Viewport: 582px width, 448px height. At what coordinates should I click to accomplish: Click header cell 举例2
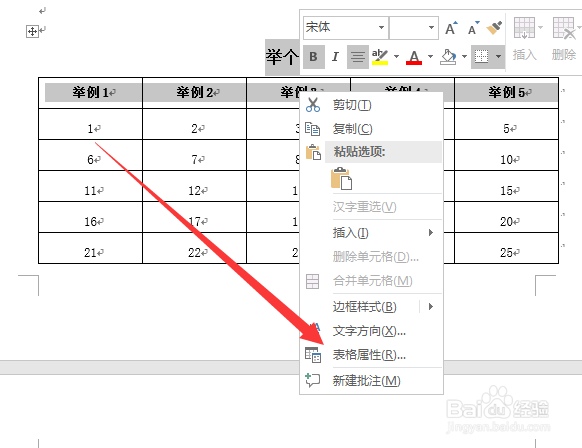click(x=194, y=93)
